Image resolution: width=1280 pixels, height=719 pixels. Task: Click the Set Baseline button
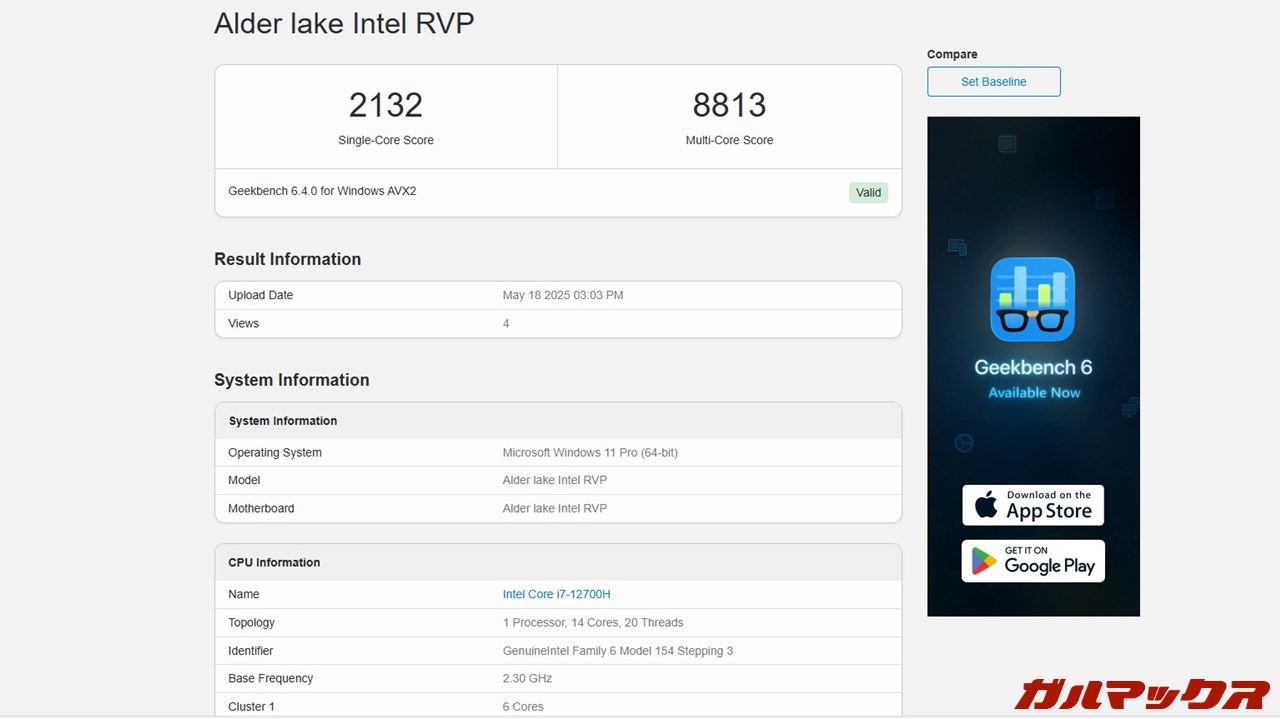[x=993, y=82]
